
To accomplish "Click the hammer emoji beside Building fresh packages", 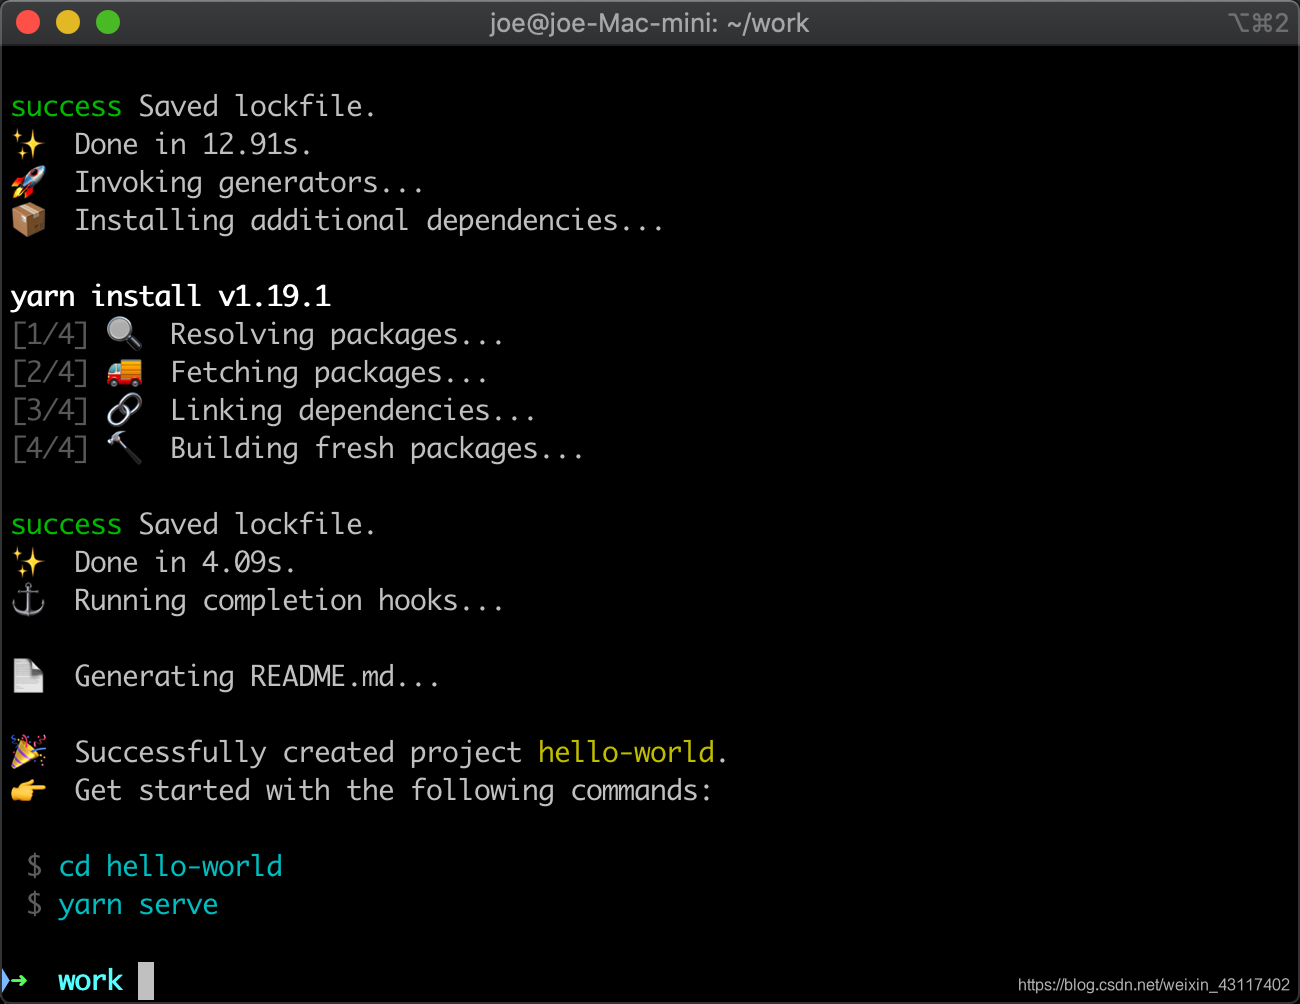I will click(124, 448).
